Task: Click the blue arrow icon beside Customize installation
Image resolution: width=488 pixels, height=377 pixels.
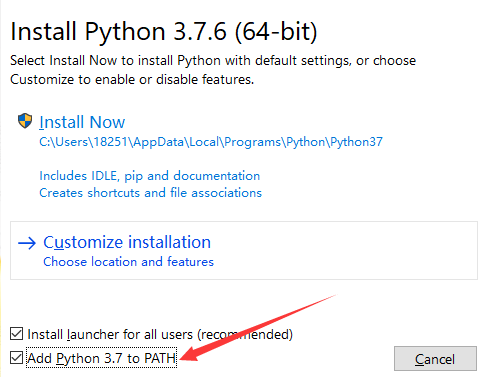Action: [x=27, y=243]
